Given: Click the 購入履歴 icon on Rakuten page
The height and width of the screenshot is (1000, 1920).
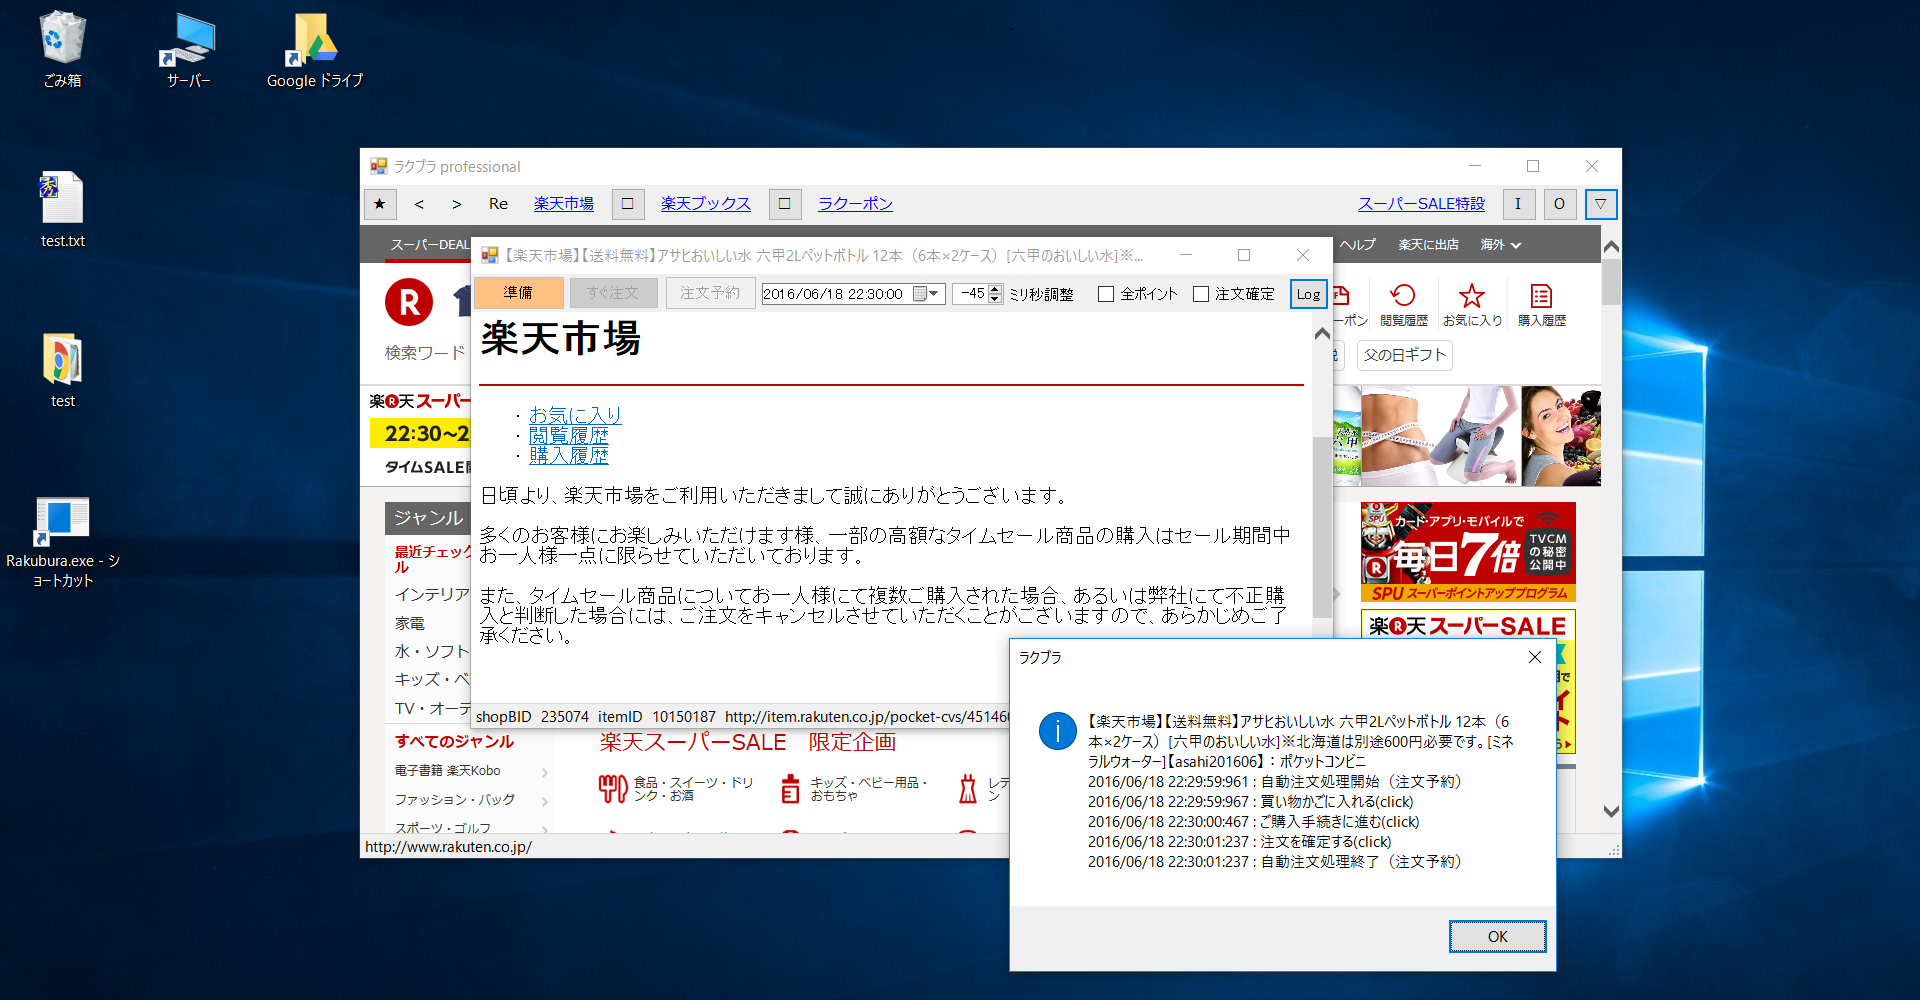Looking at the screenshot, I should pos(1541,304).
